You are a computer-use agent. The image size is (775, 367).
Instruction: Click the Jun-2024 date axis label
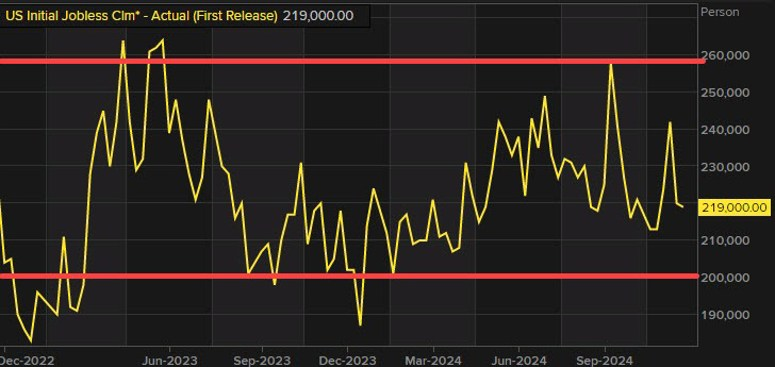[x=519, y=361]
